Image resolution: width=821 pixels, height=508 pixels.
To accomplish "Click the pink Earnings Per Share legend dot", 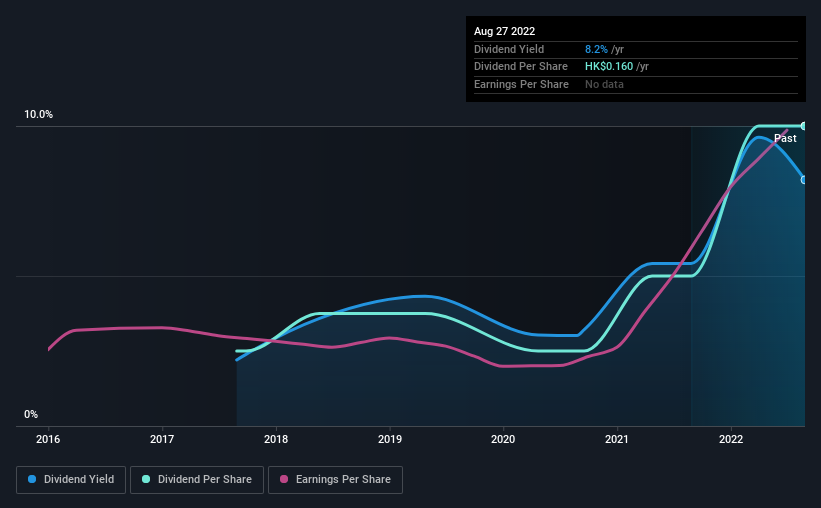I will pyautogui.click(x=284, y=479).
